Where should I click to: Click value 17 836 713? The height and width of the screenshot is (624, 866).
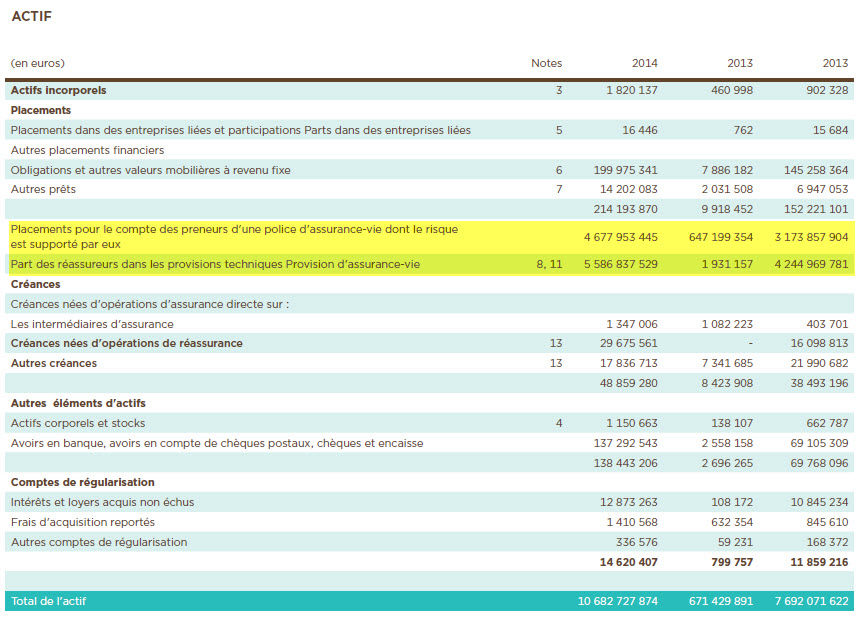click(629, 363)
